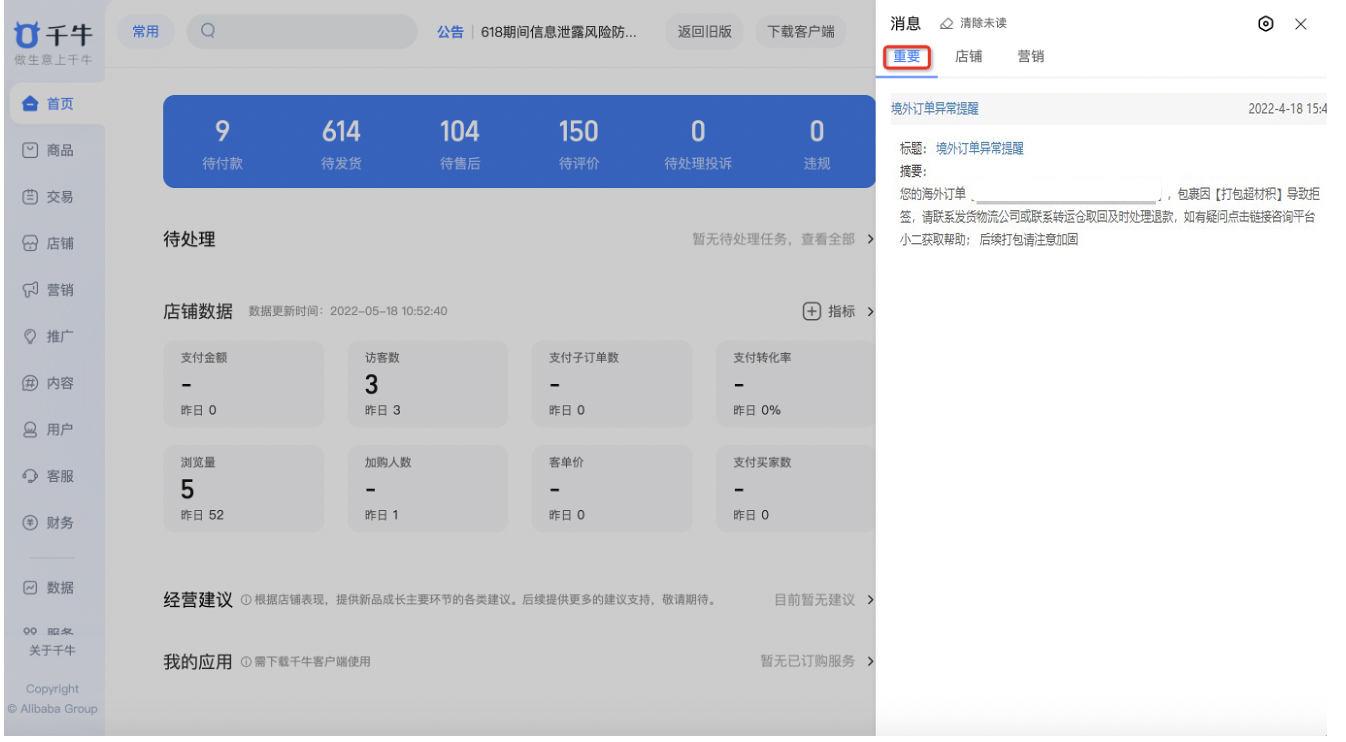The height and width of the screenshot is (742, 1346).
Task: Select the 访客数 data card
Action: (x=428, y=384)
